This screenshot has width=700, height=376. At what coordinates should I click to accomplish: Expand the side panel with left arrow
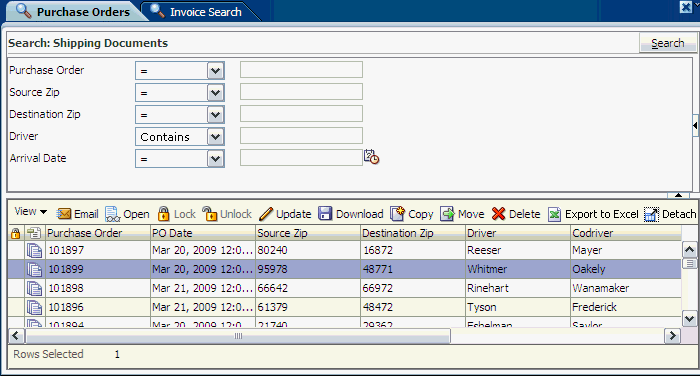tap(696, 125)
